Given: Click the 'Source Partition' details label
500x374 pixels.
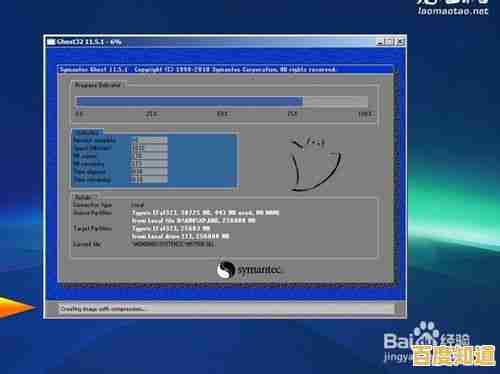Looking at the screenshot, I should tap(93, 213).
